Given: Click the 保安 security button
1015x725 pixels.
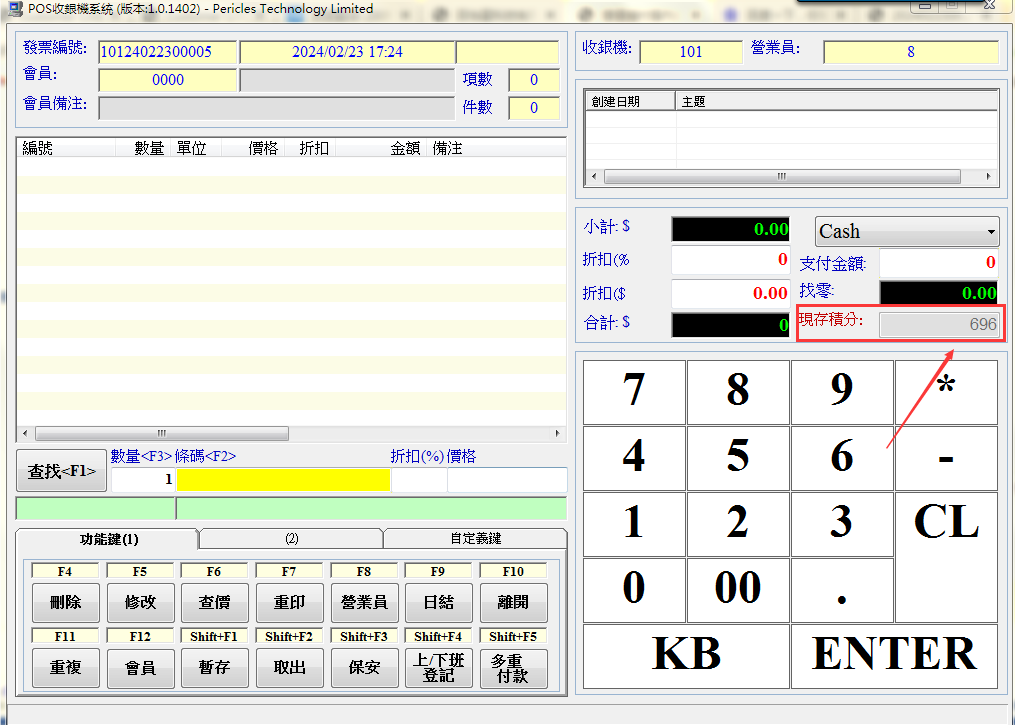Looking at the screenshot, I should coord(364,667).
